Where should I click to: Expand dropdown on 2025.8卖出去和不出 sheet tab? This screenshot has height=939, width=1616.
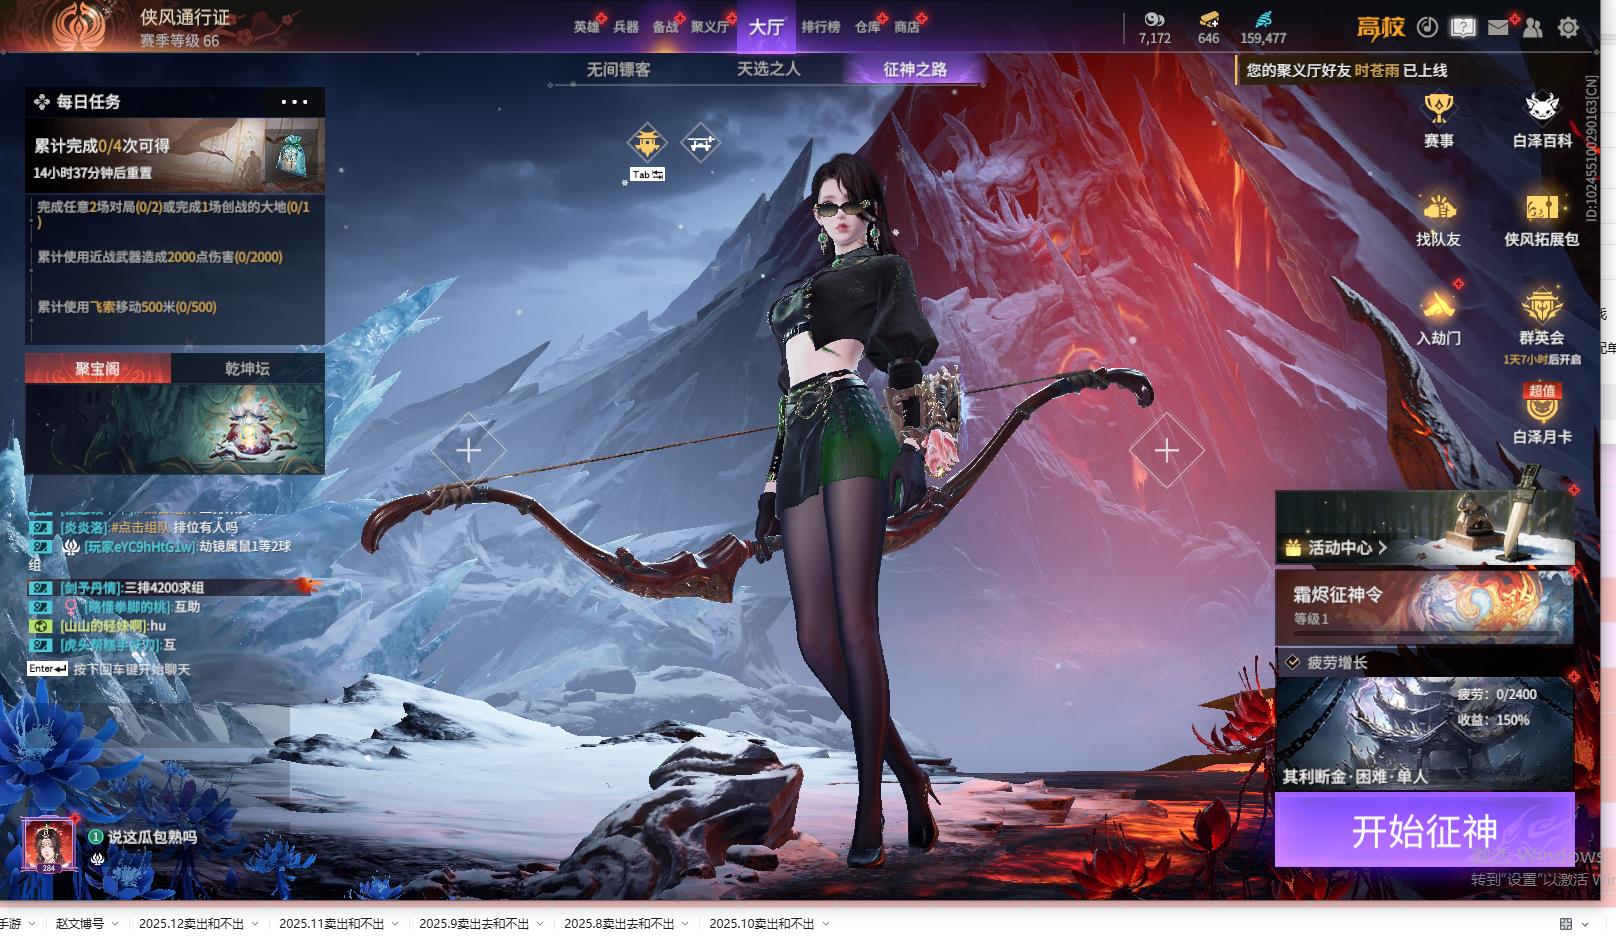(x=685, y=924)
